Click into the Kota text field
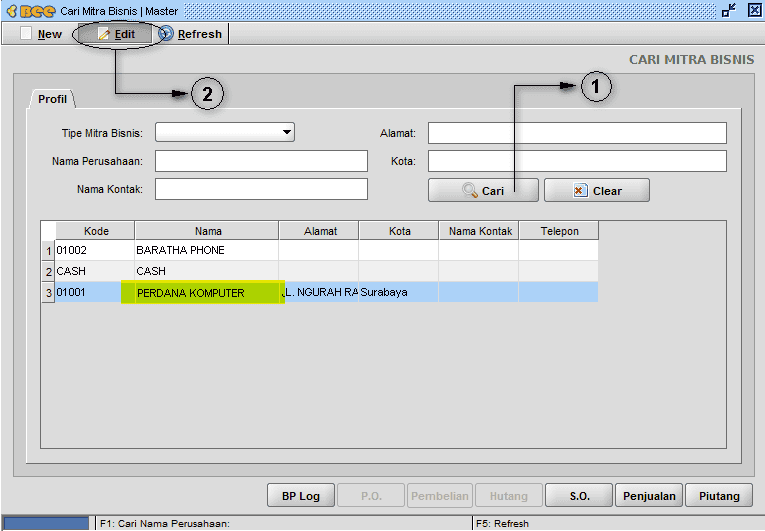This screenshot has height=531, width=765. [x=577, y=161]
